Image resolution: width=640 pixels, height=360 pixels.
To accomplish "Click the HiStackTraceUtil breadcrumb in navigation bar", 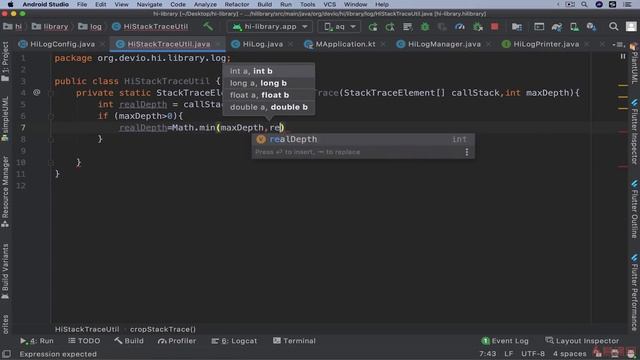I will pos(150,27).
